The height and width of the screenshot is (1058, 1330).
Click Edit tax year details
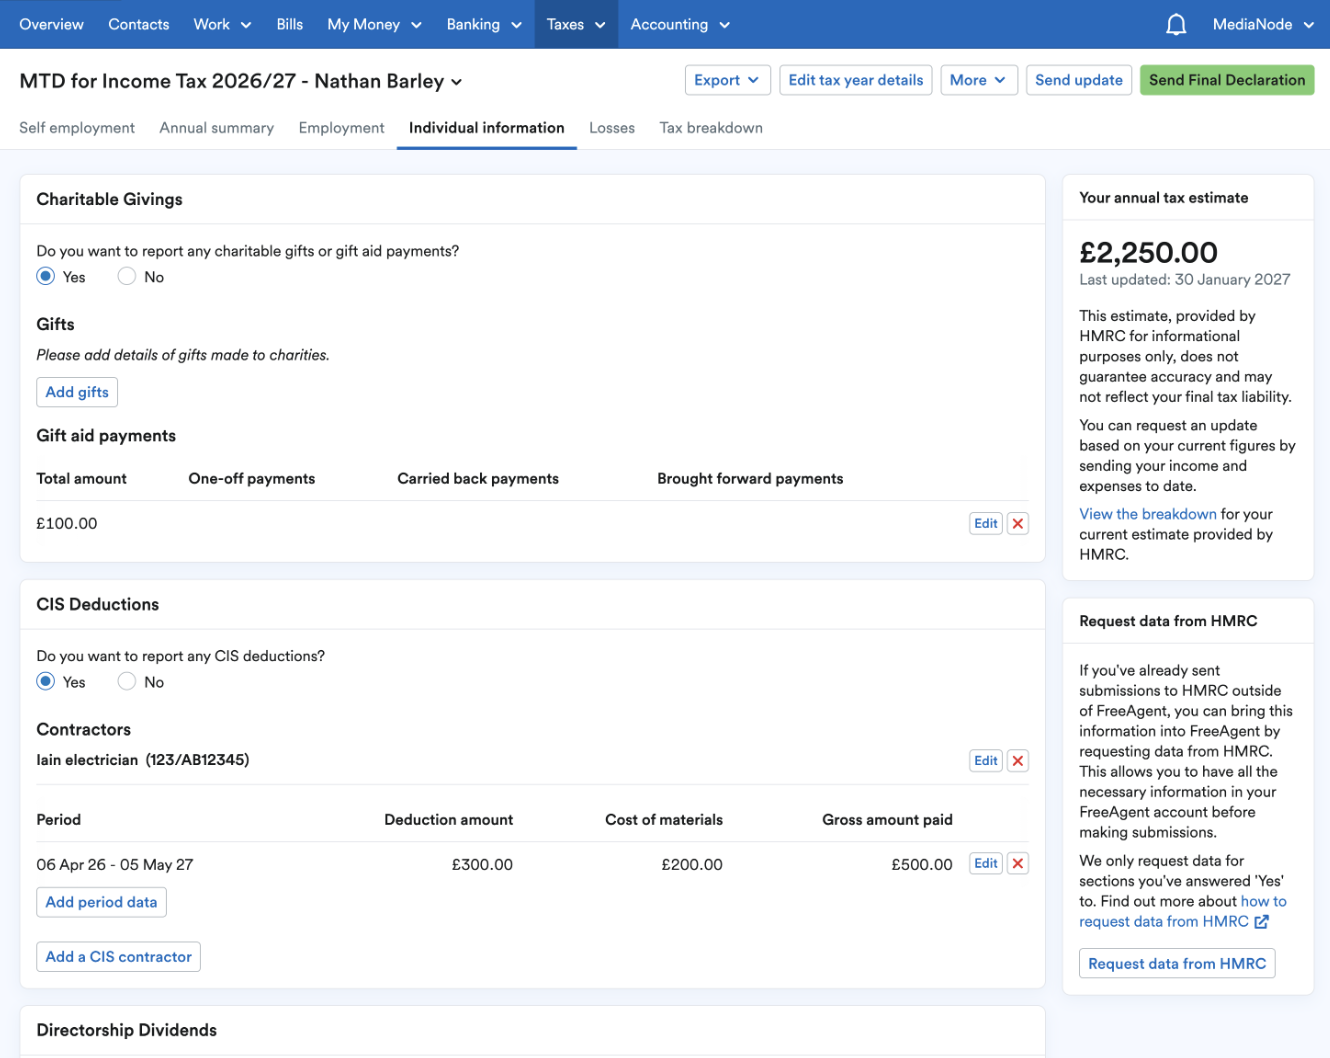click(856, 80)
